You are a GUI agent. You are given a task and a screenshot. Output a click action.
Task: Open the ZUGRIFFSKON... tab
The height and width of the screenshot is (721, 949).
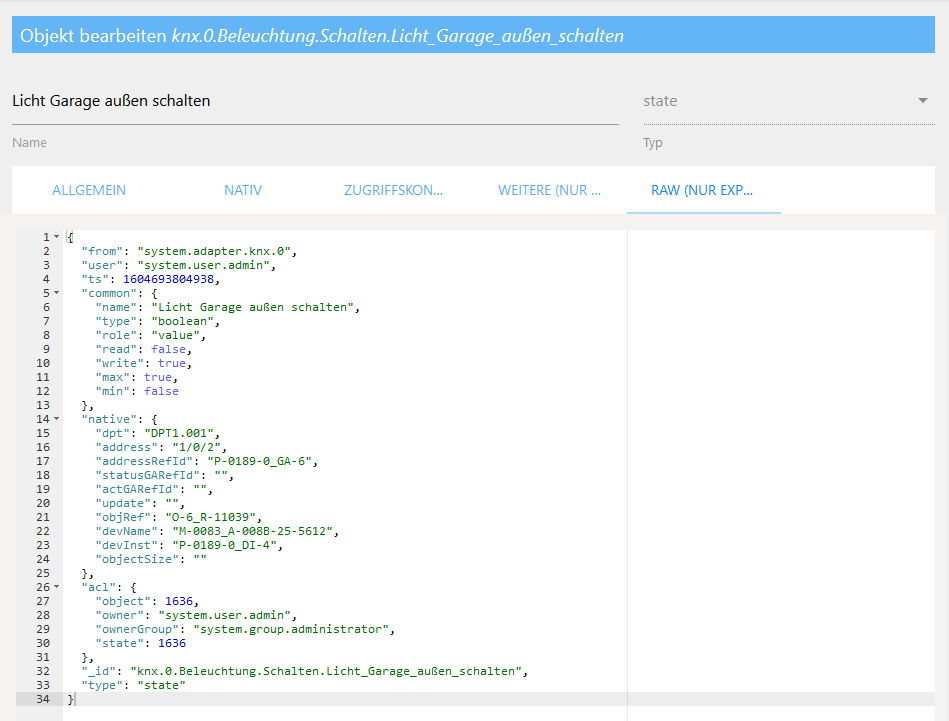393,190
